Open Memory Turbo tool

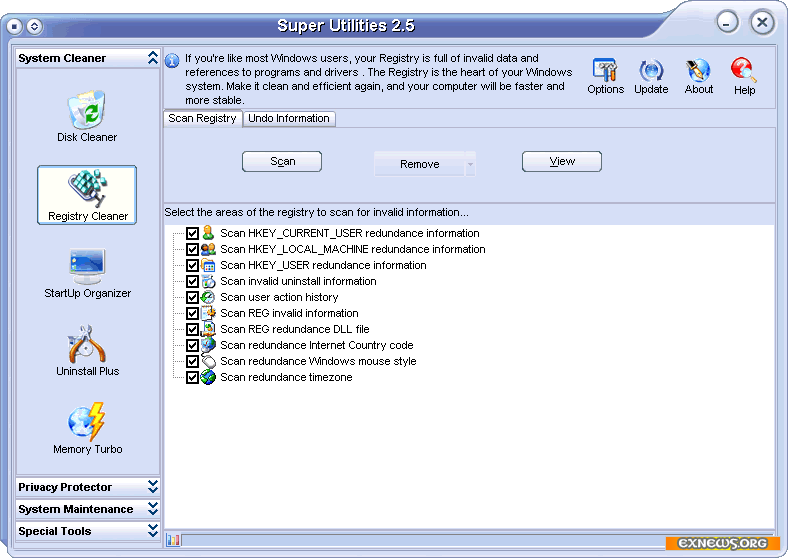(87, 428)
